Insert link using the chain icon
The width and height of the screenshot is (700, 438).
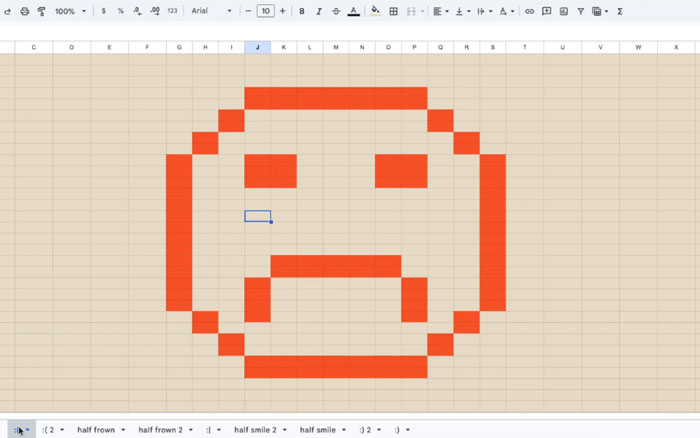529,12
